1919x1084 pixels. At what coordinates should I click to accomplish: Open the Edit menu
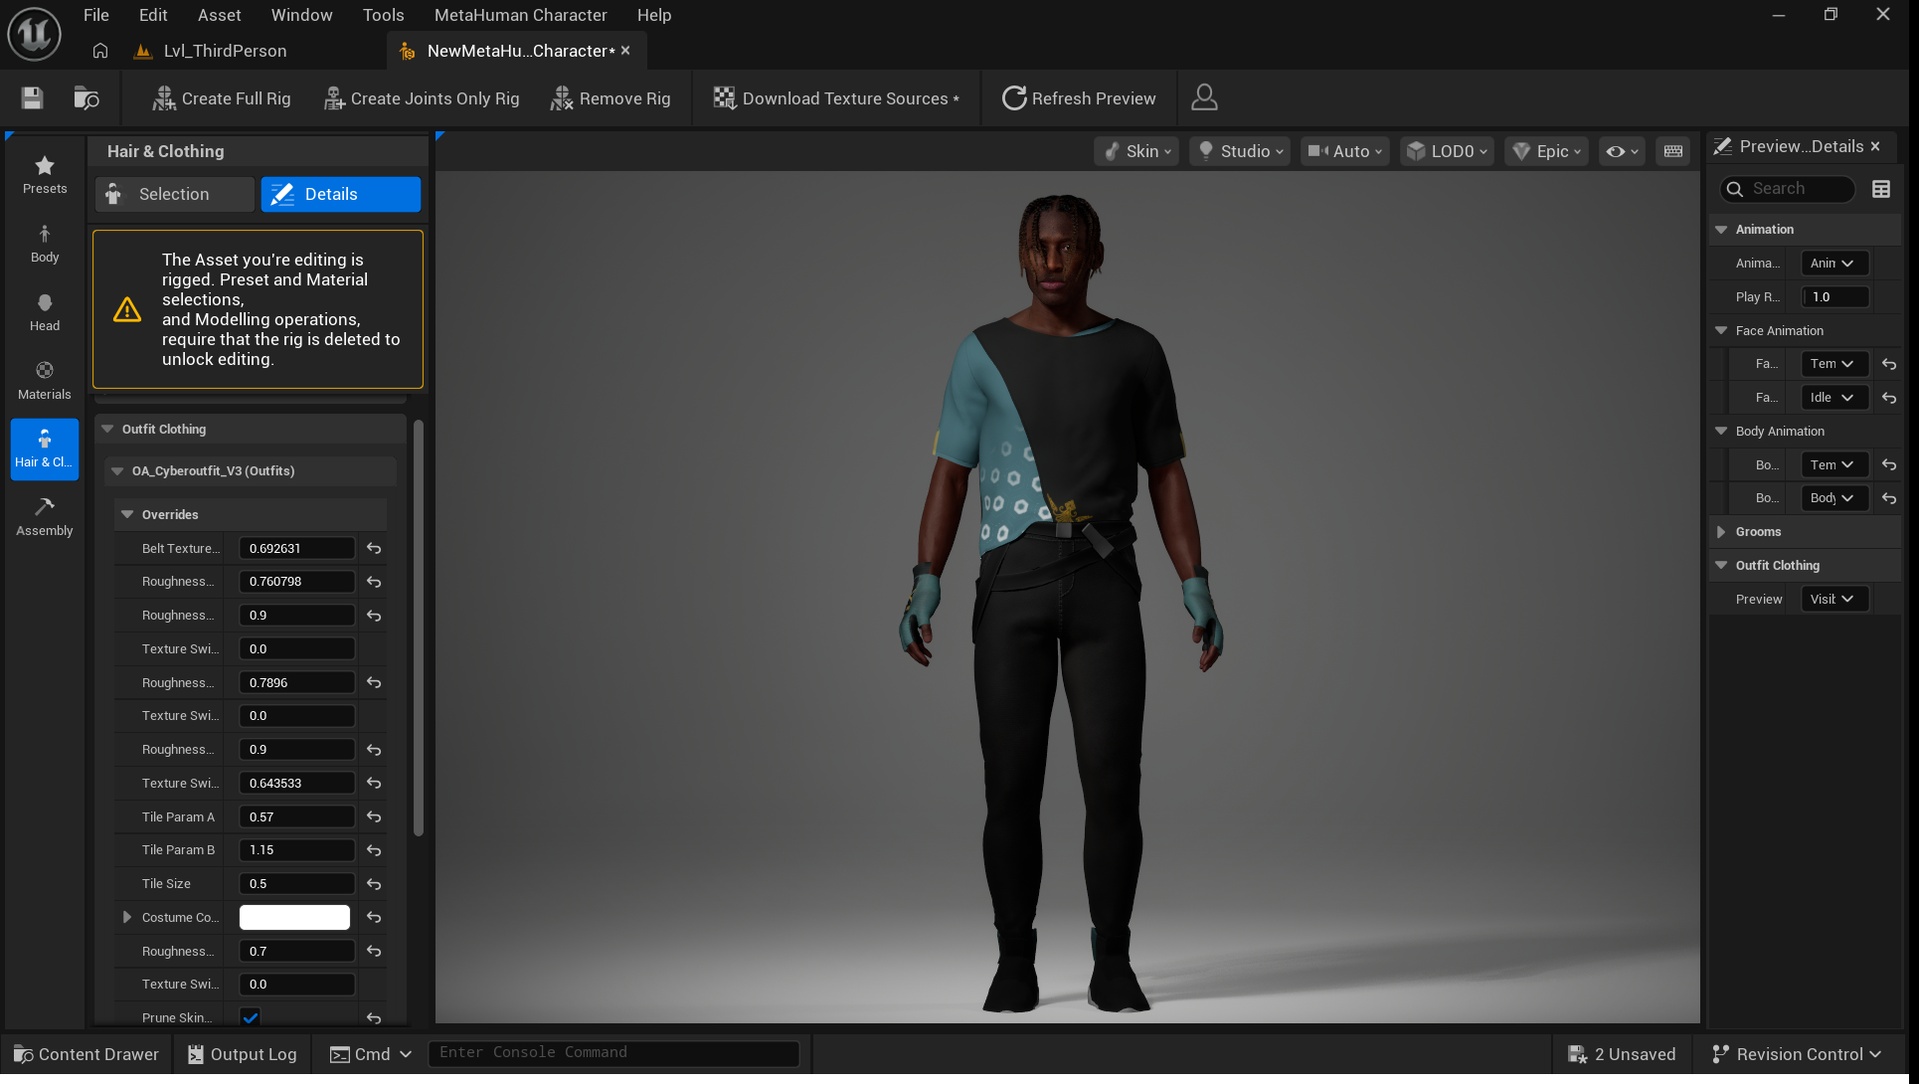pos(153,15)
